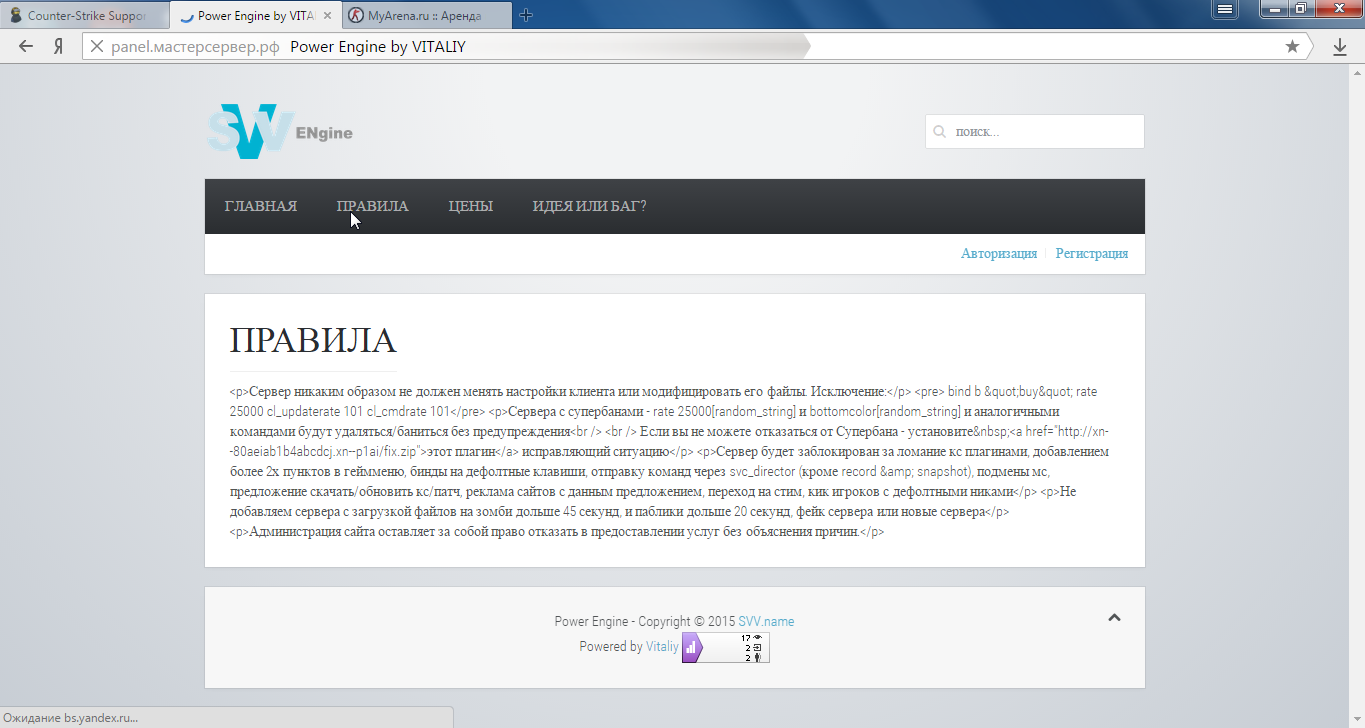Click the Регистрация link

(x=1092, y=254)
